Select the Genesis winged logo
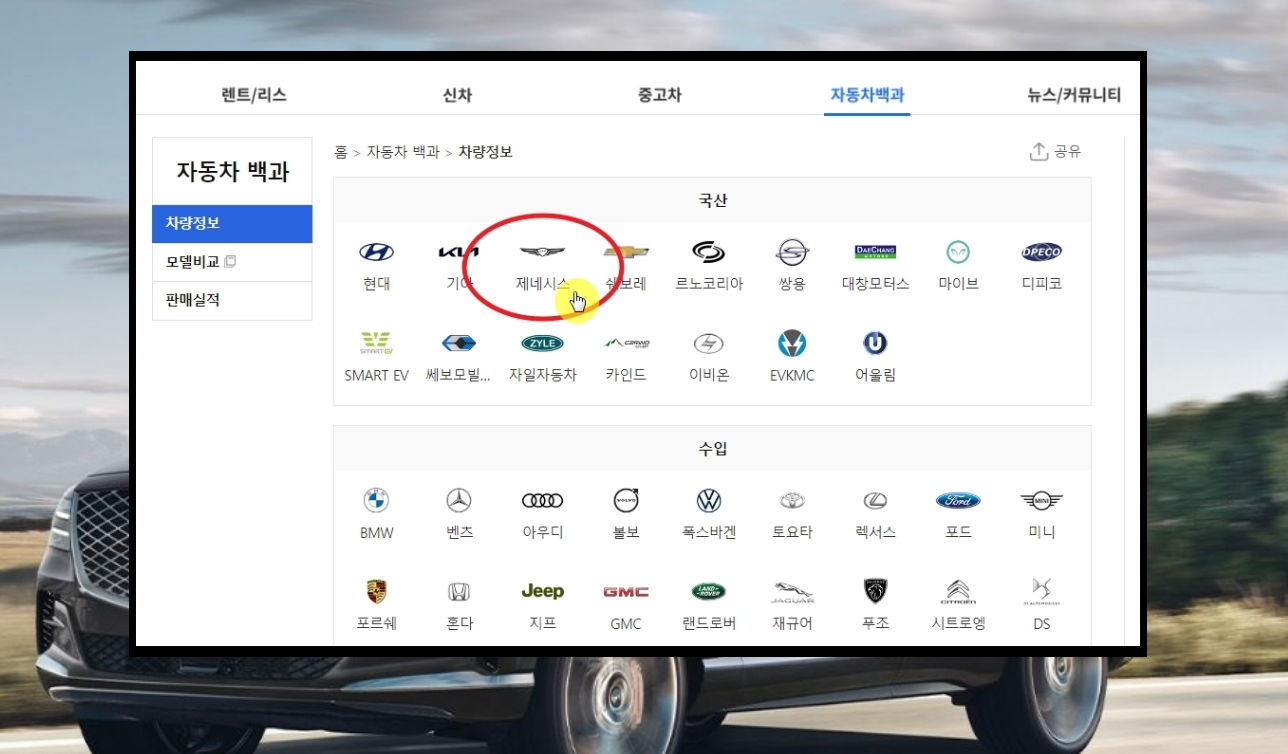 (542, 252)
